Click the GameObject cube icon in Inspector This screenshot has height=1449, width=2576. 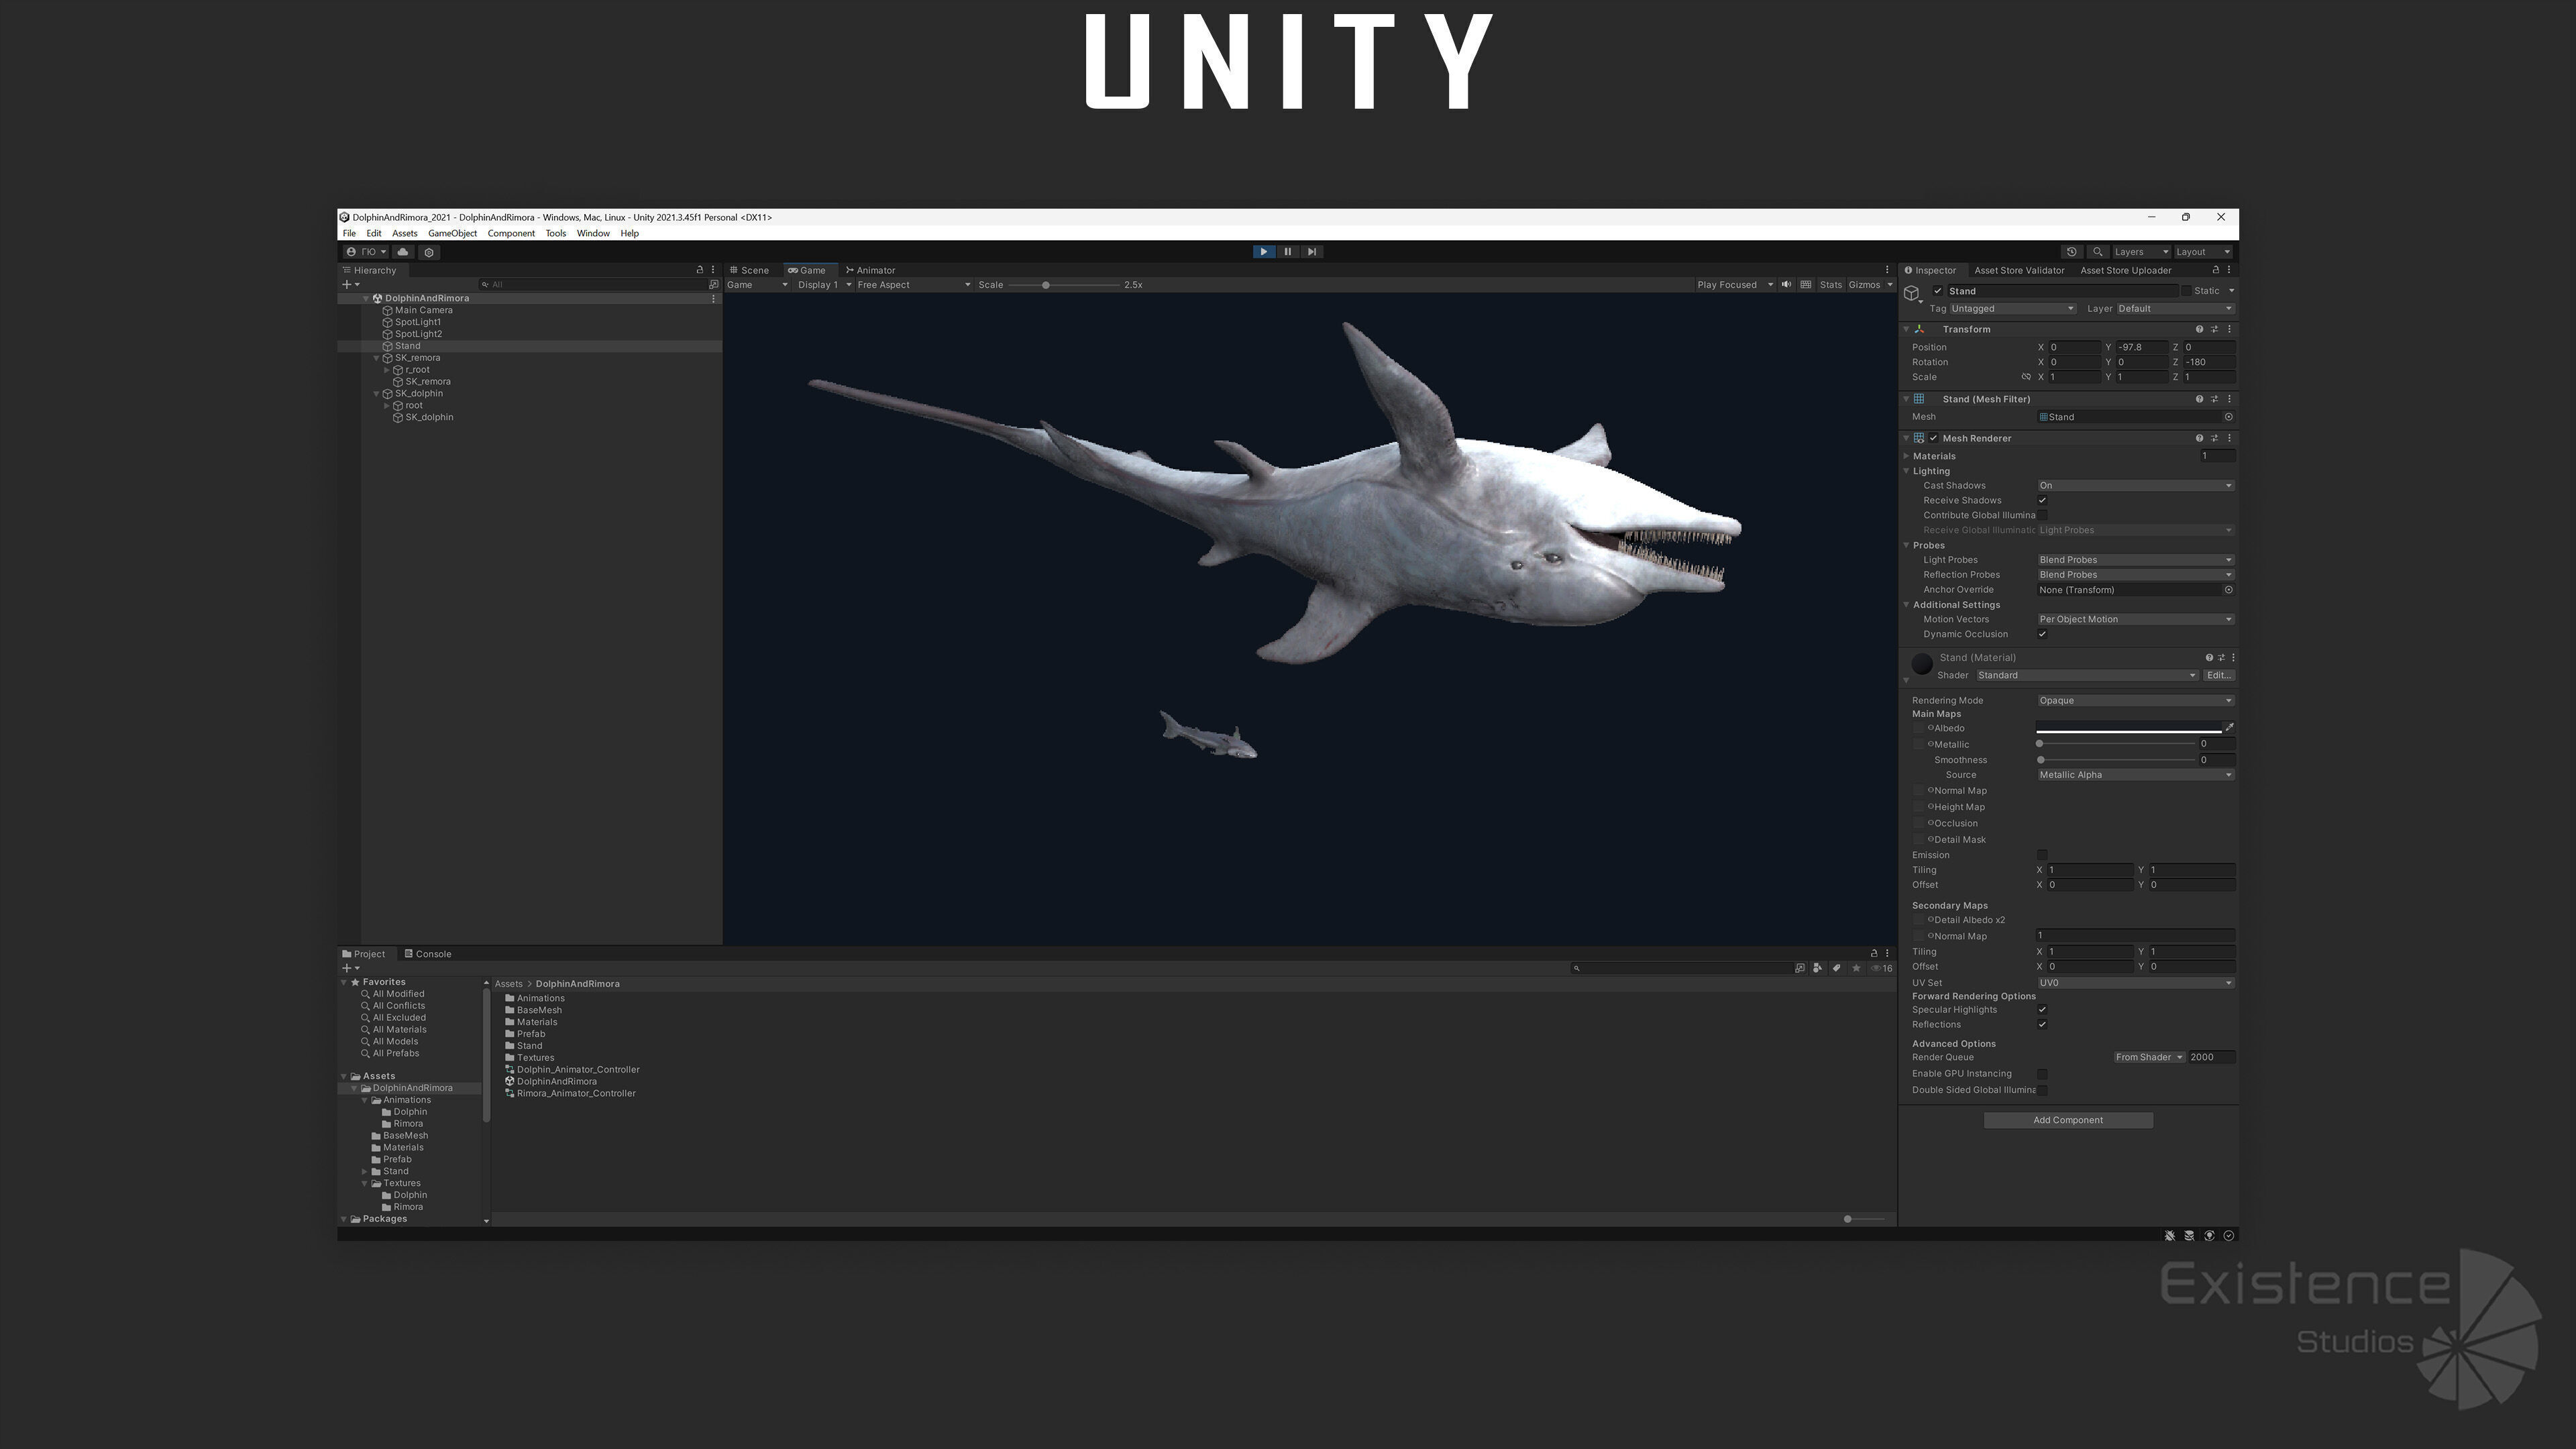click(x=1912, y=294)
